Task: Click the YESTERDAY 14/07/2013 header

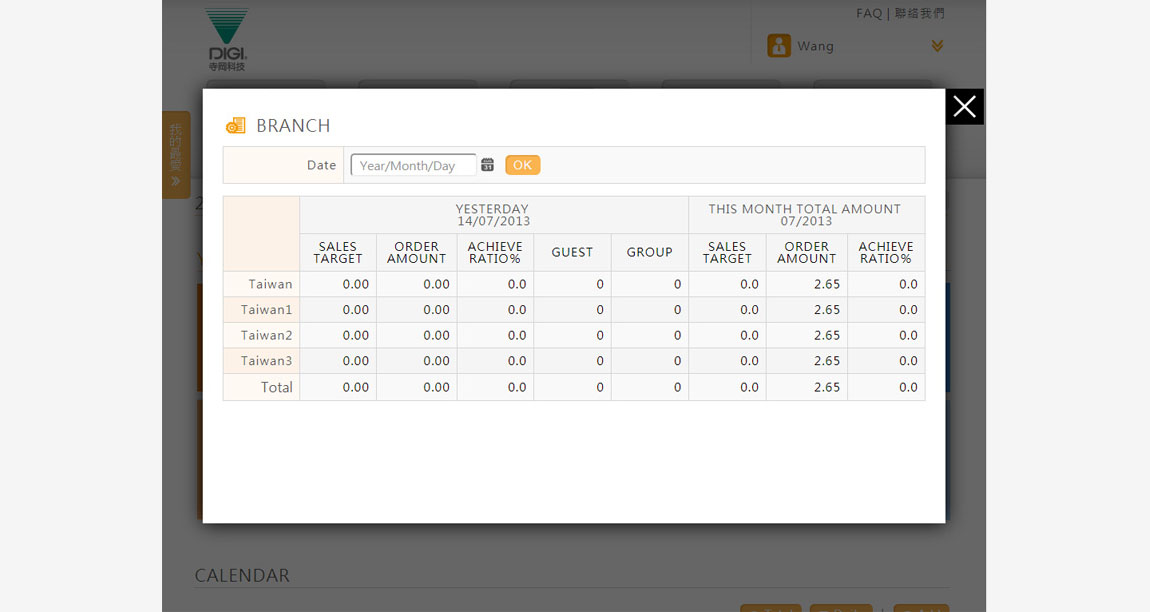Action: [x=493, y=215]
